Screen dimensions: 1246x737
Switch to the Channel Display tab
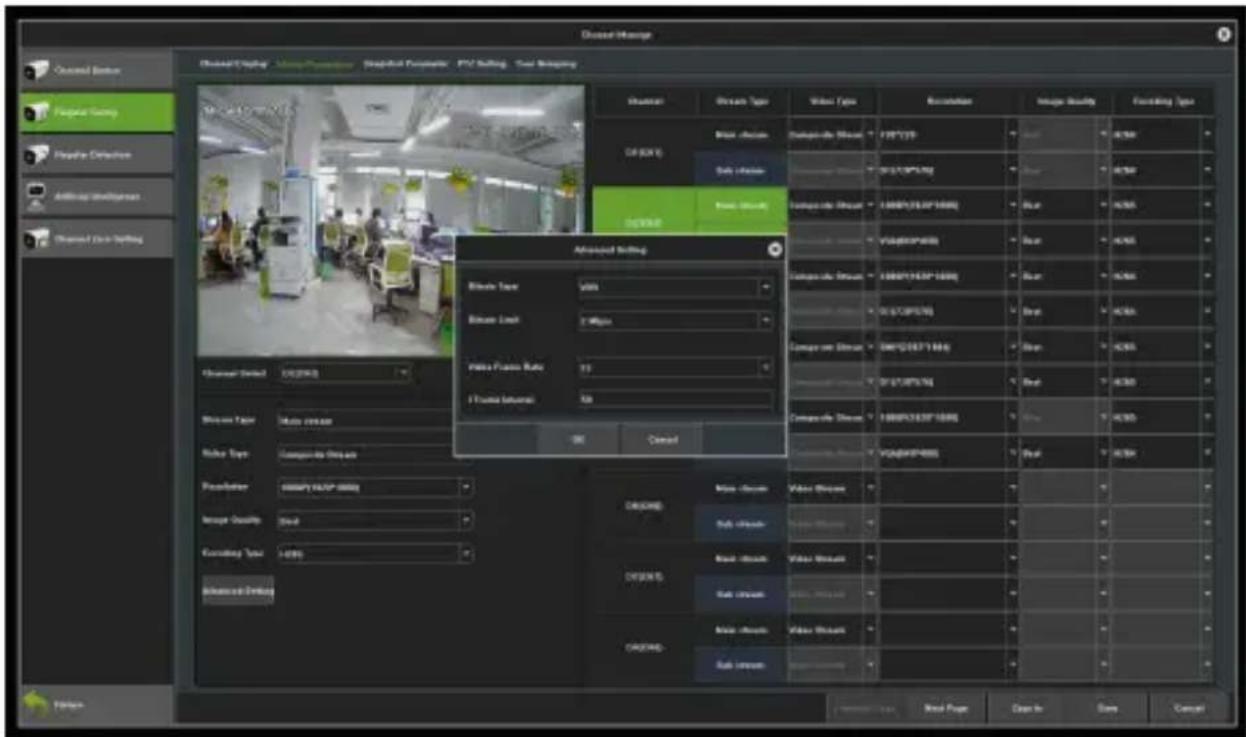[x=234, y=64]
